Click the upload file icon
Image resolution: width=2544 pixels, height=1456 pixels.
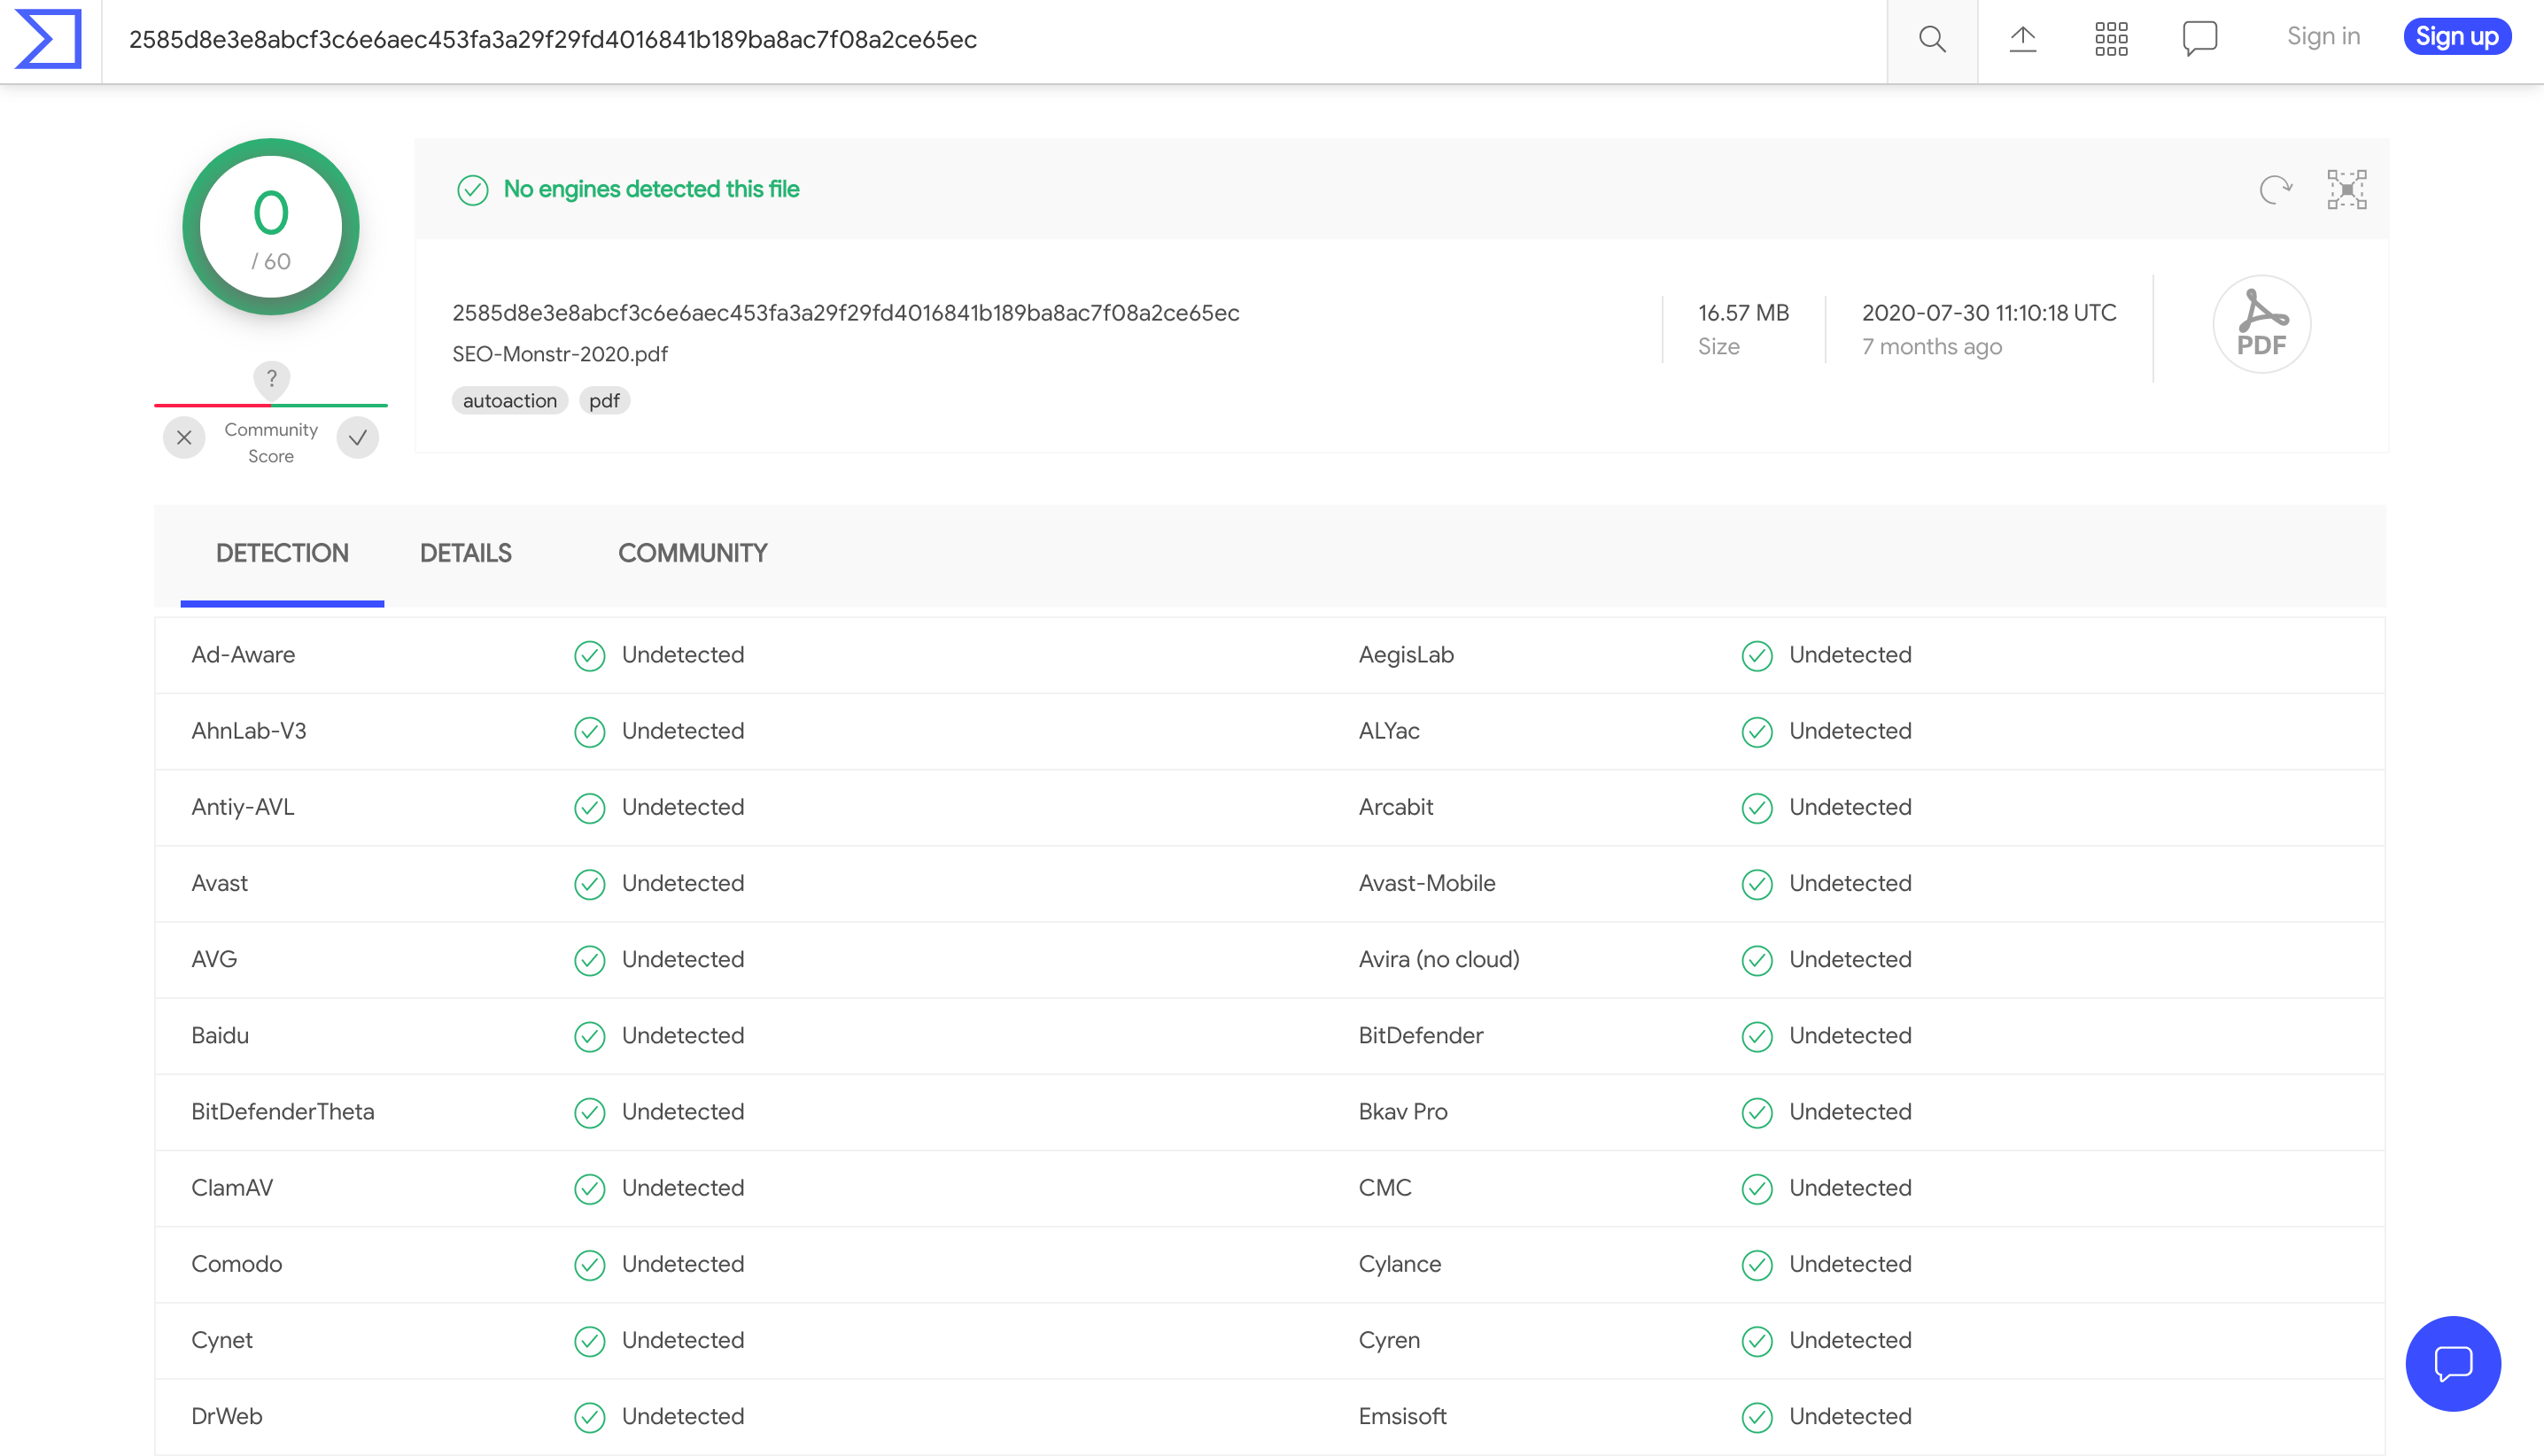[x=2023, y=40]
